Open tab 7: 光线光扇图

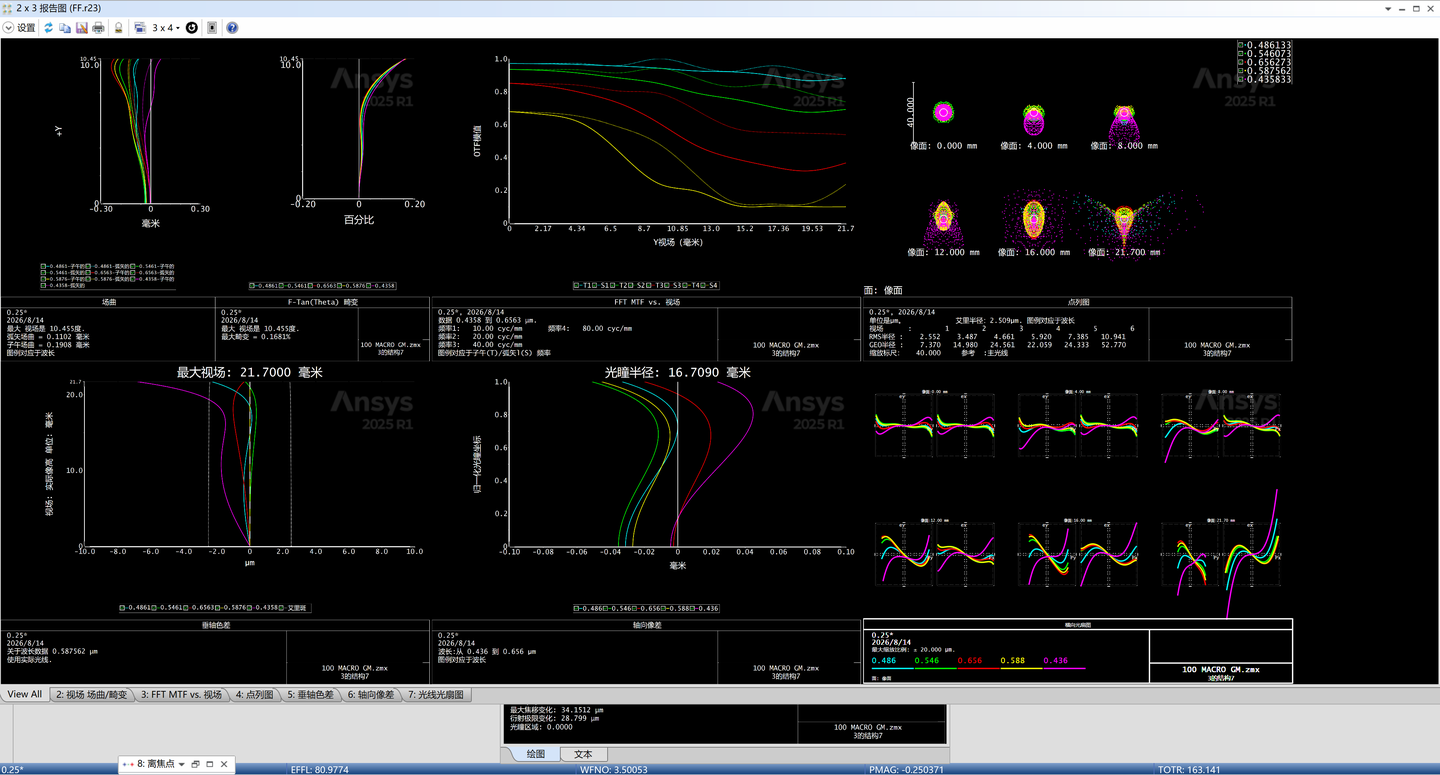tap(437, 694)
